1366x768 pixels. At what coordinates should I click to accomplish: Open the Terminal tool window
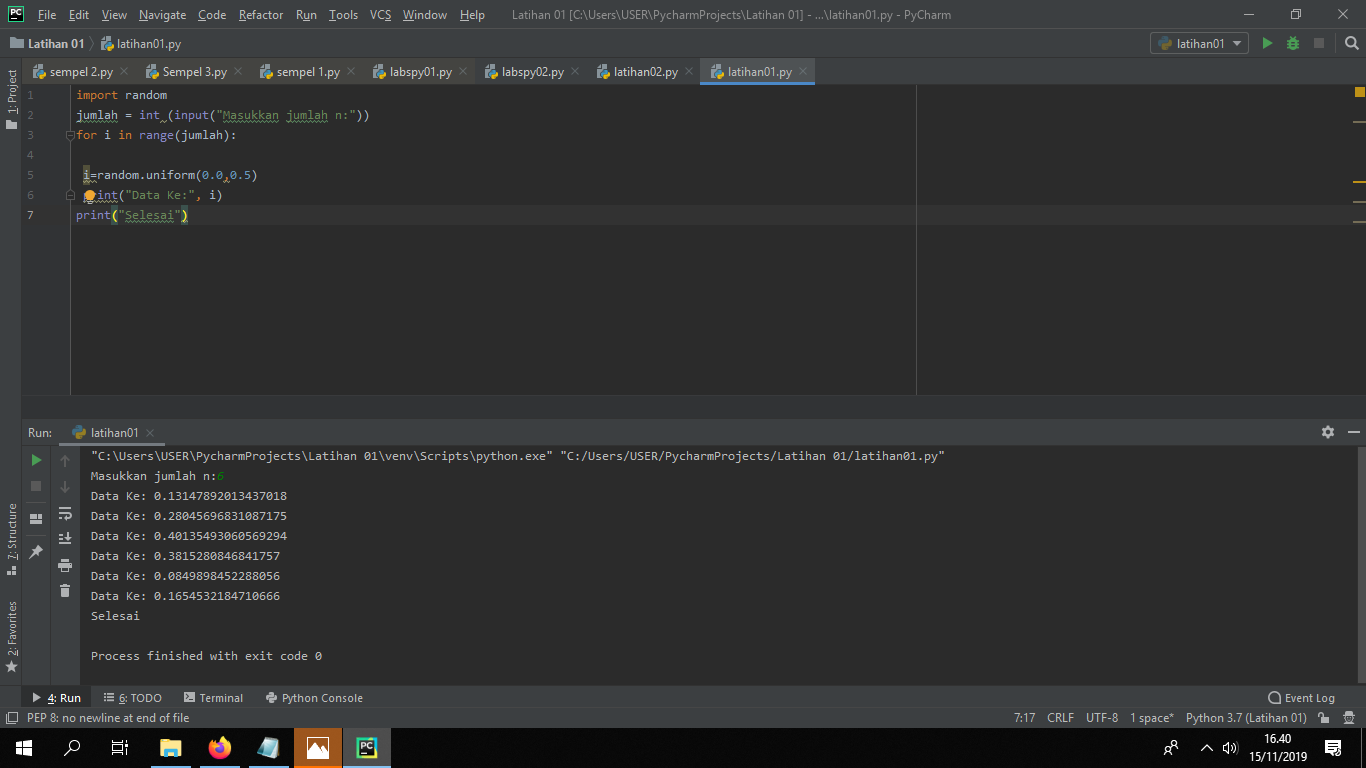[x=213, y=698]
